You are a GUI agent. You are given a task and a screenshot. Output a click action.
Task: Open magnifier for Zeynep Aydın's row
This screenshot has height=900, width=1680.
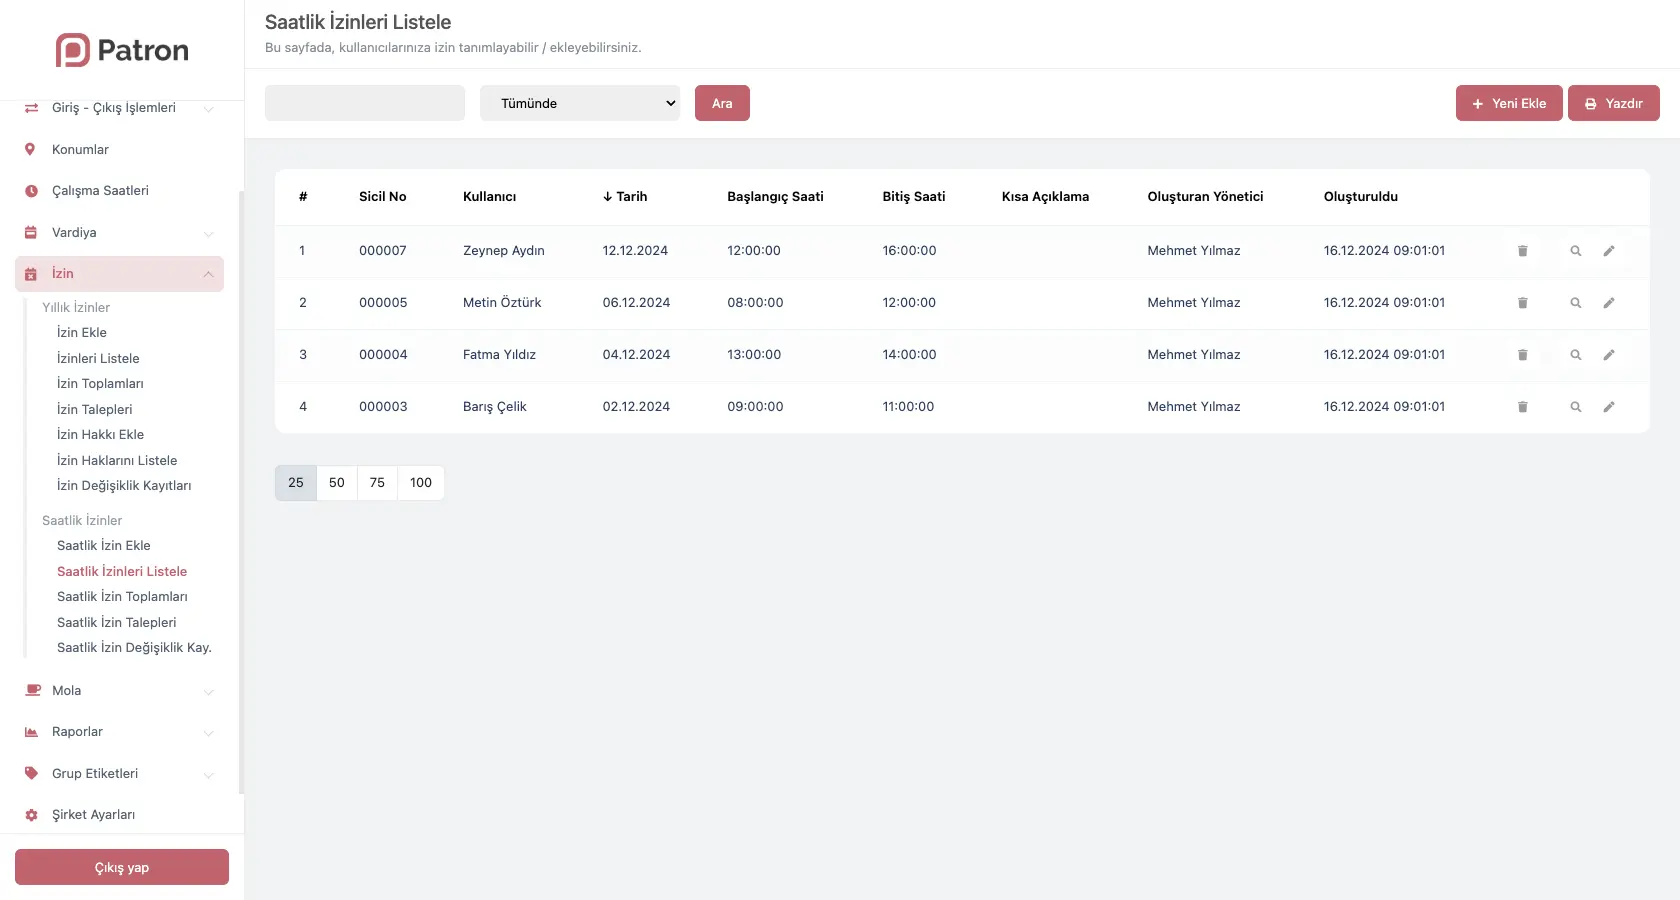1575,251
